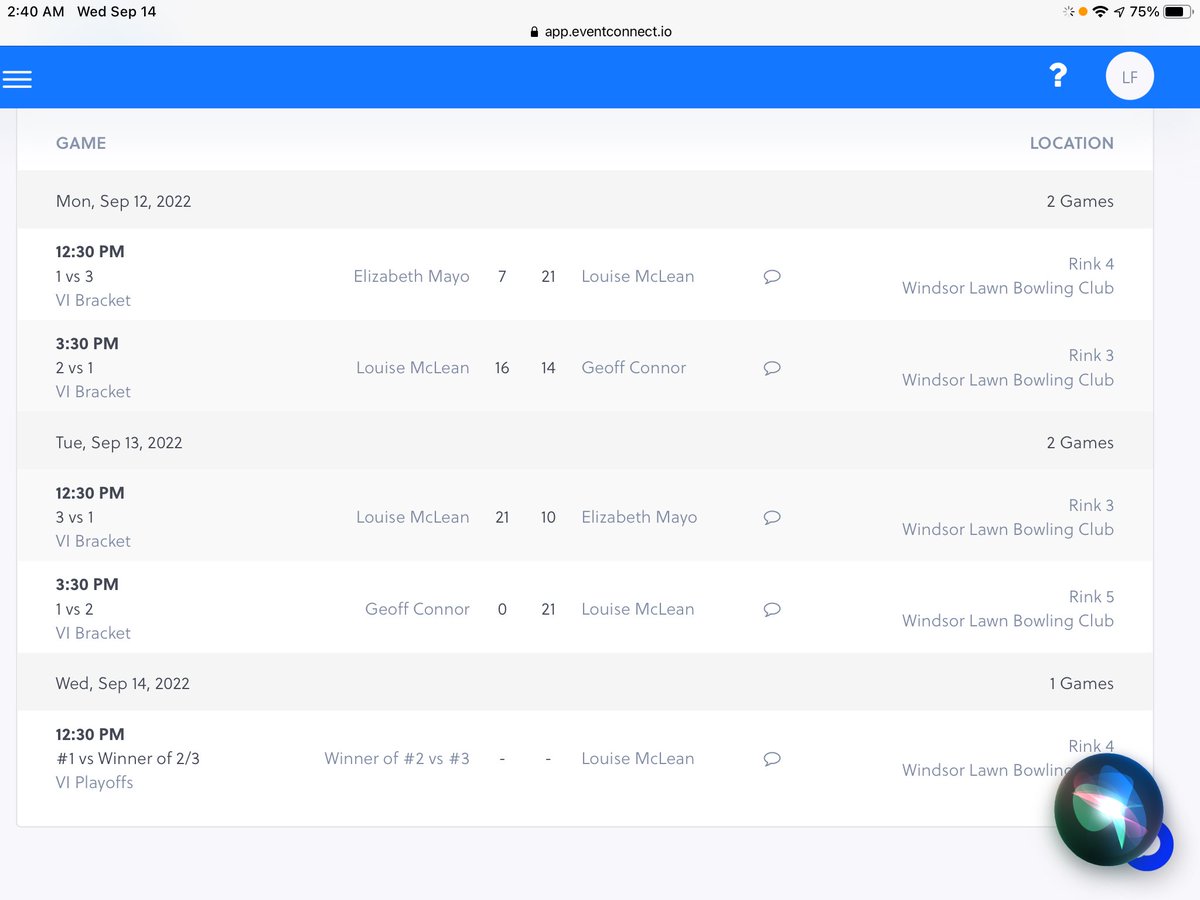
Task: Click 3:30 PM time on Sep 12
Action: pyautogui.click(x=87, y=343)
